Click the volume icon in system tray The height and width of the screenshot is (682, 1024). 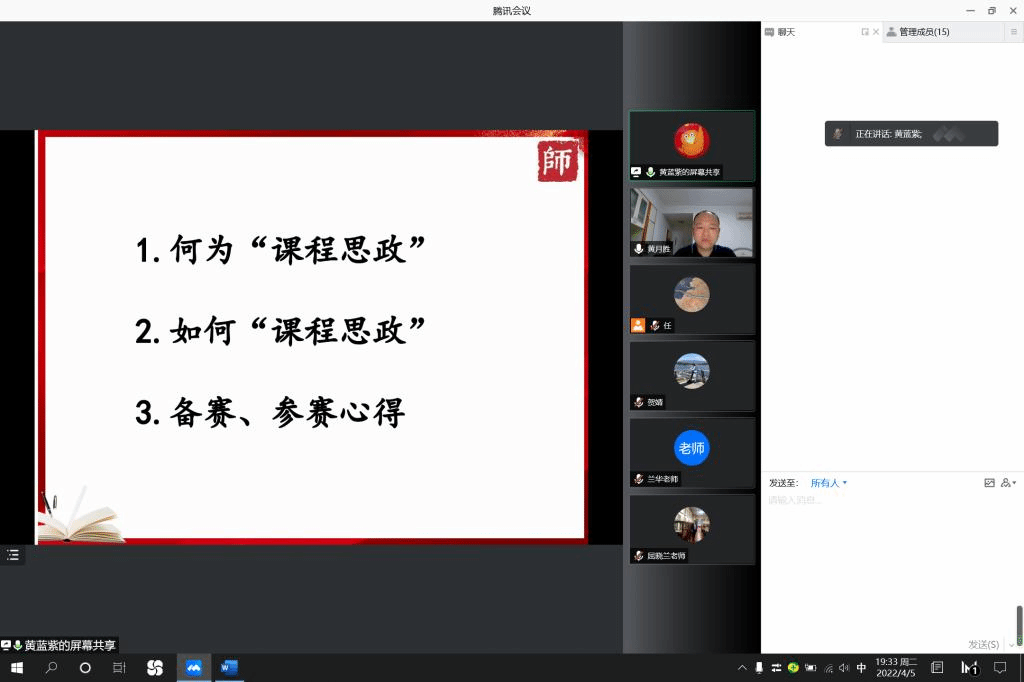pos(845,667)
